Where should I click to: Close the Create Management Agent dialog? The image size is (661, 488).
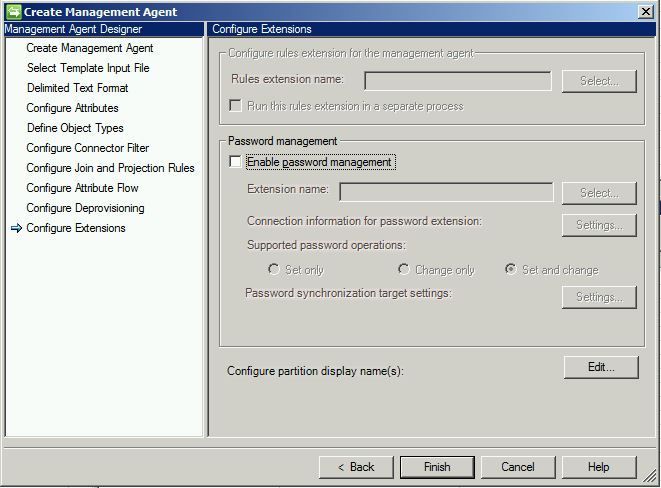pos(646,12)
